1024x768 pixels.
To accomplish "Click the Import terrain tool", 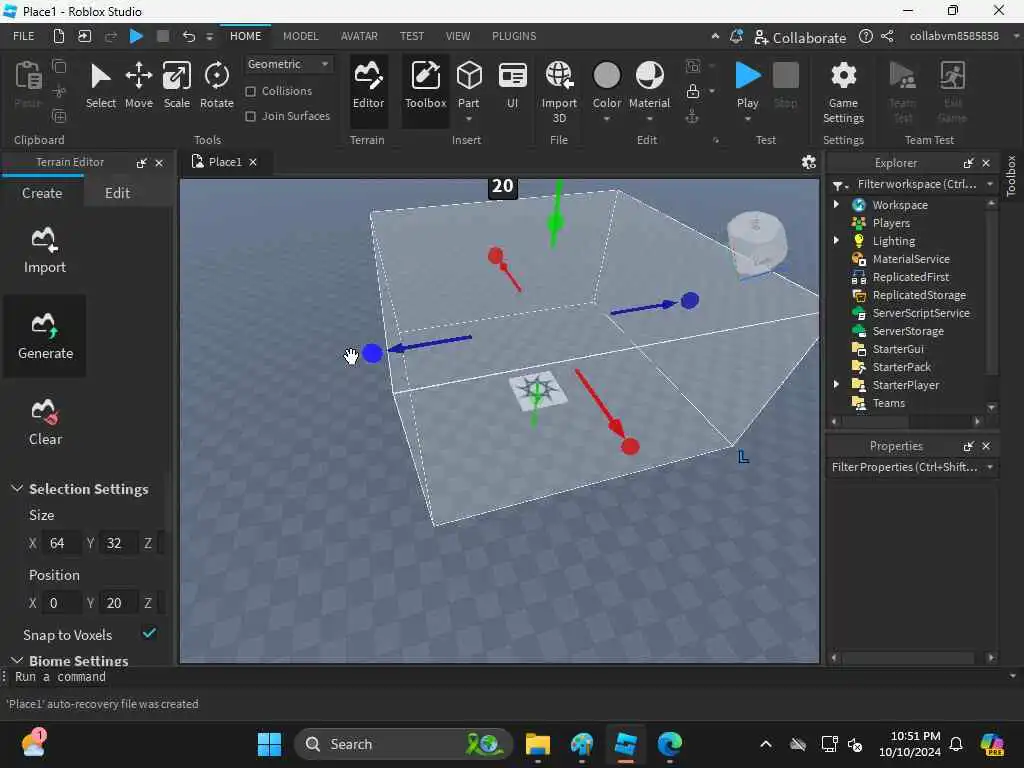I will [x=44, y=250].
